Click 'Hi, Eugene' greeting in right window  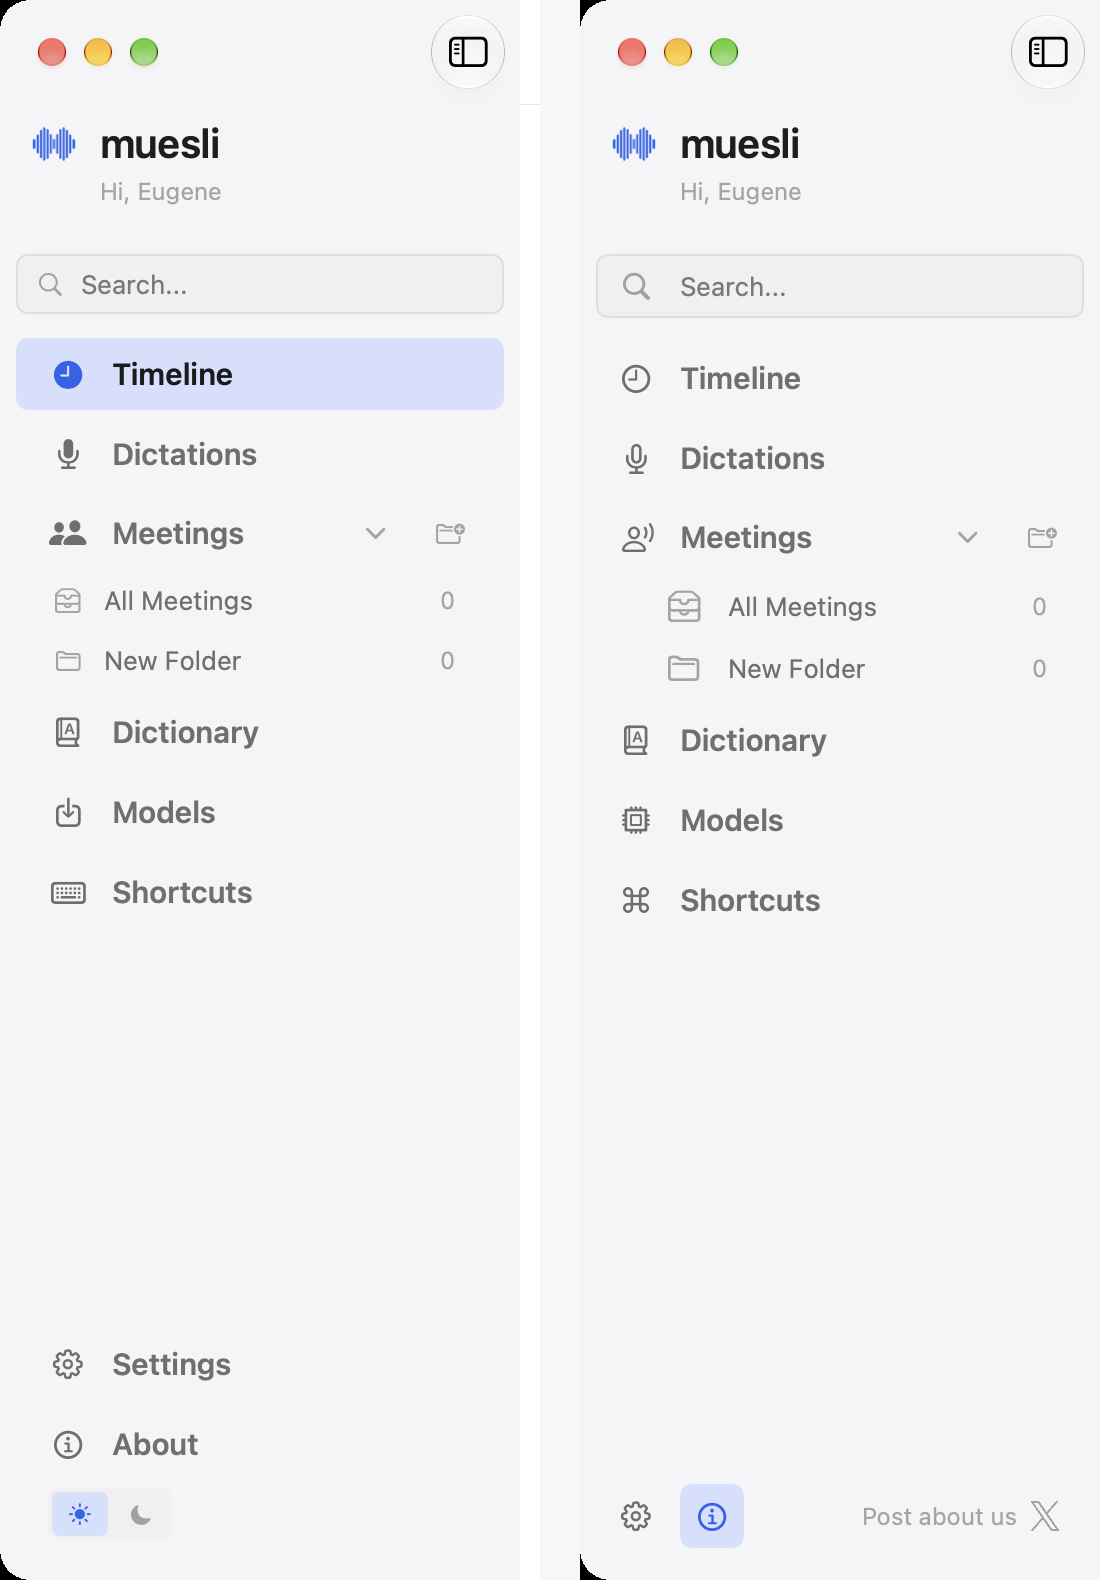(x=741, y=192)
